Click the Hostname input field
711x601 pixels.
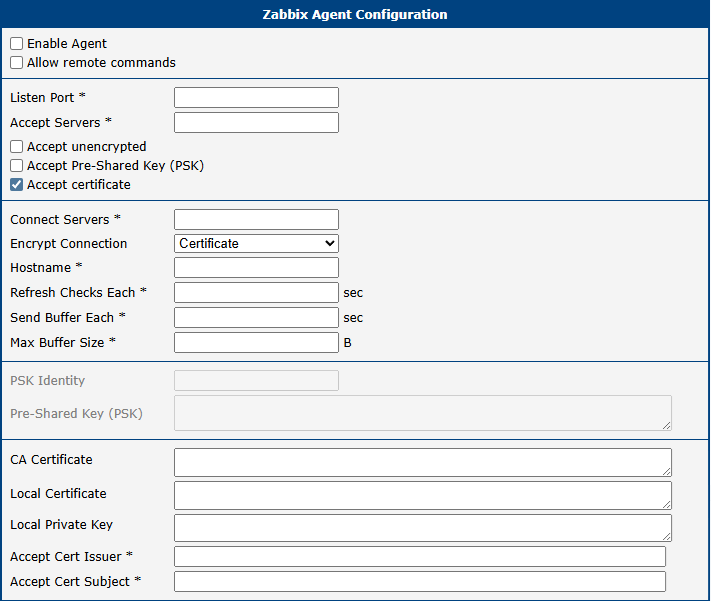pos(256,268)
